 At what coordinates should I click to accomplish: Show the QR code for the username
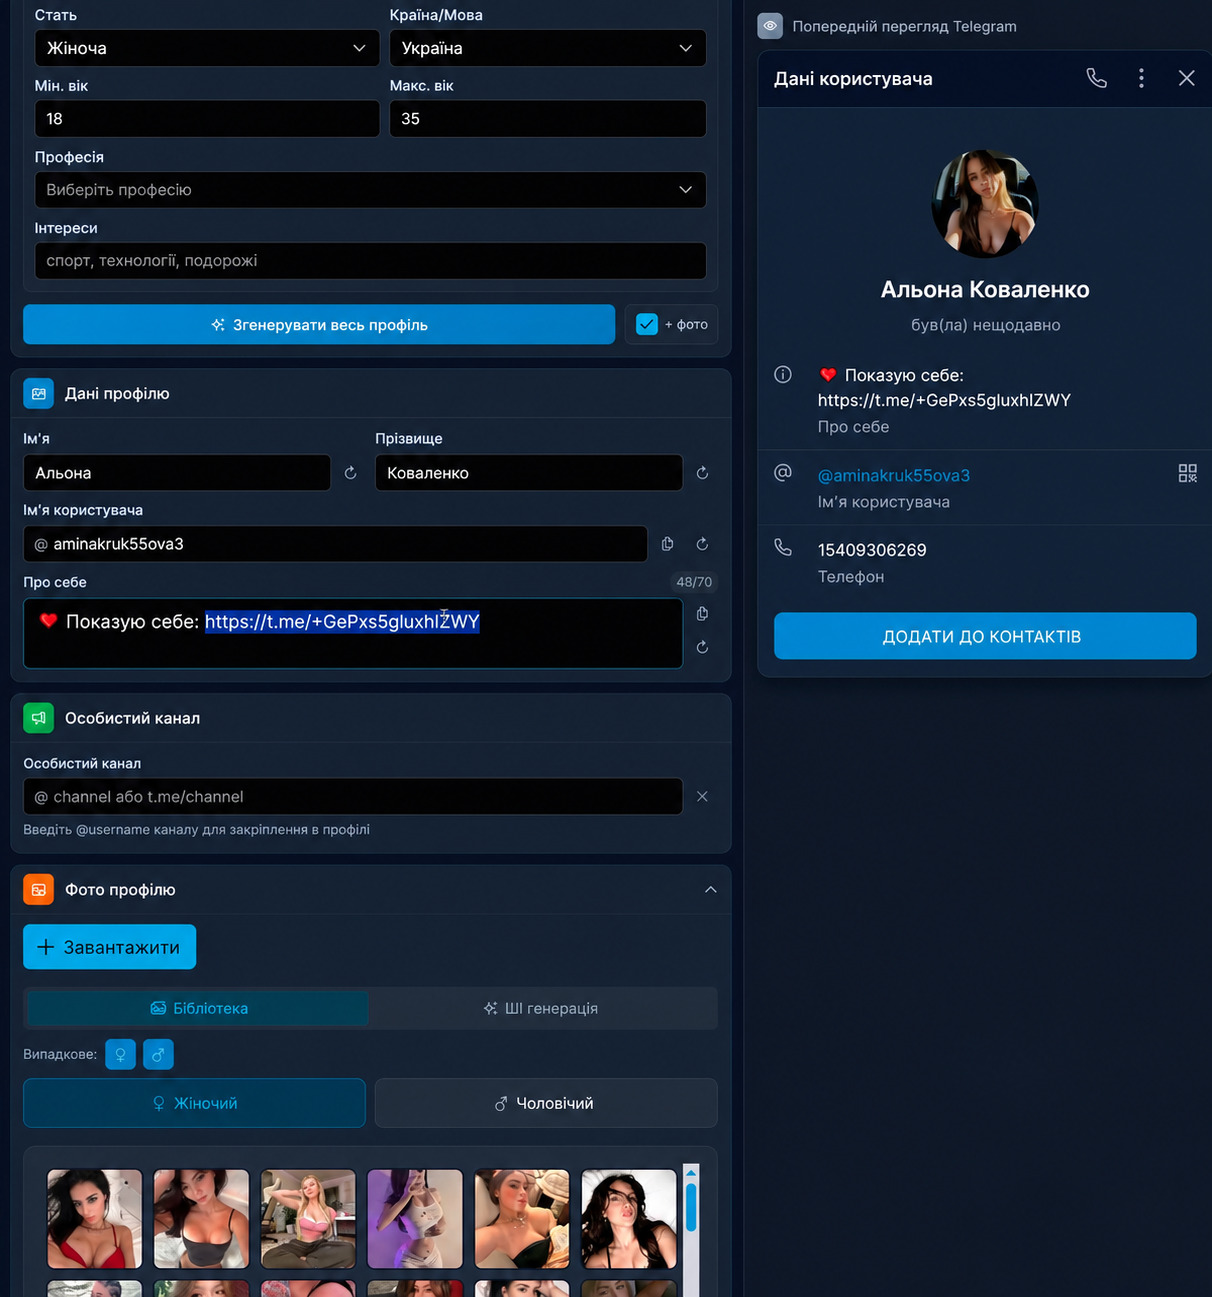pyautogui.click(x=1187, y=474)
